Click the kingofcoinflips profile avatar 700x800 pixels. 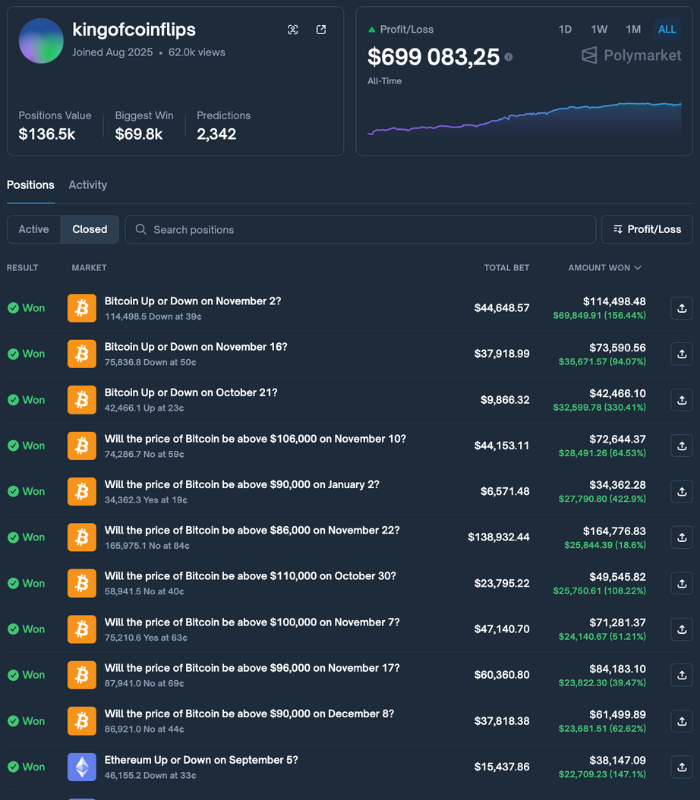coord(41,41)
